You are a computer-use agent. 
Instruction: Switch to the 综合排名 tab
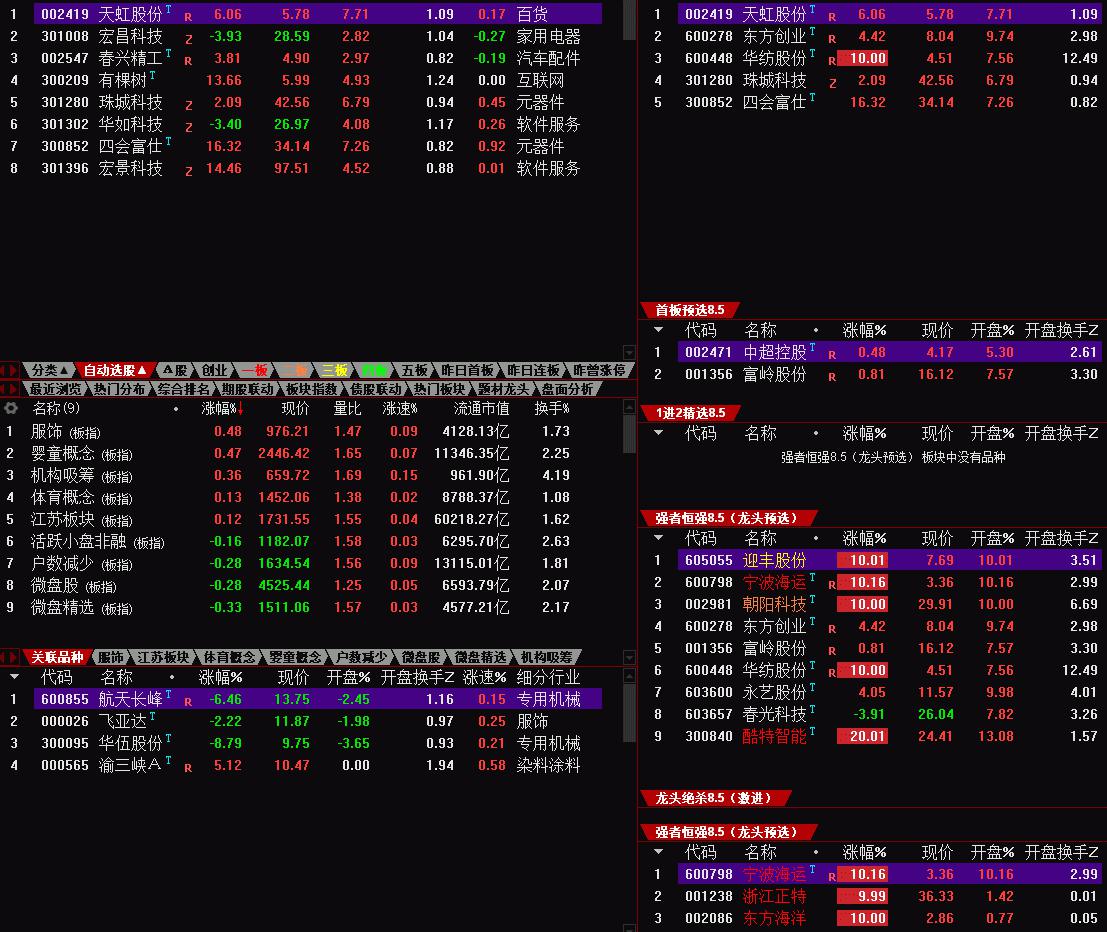pyautogui.click(x=184, y=388)
